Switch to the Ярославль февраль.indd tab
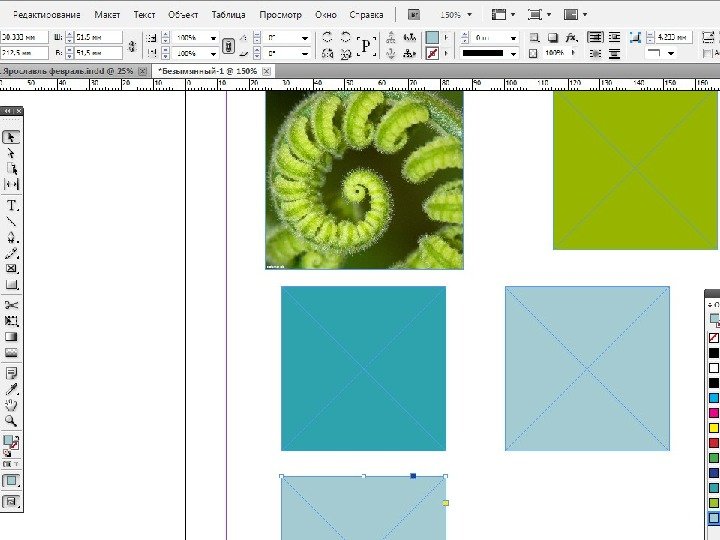Viewport: 720px width, 540px height. (x=67, y=71)
